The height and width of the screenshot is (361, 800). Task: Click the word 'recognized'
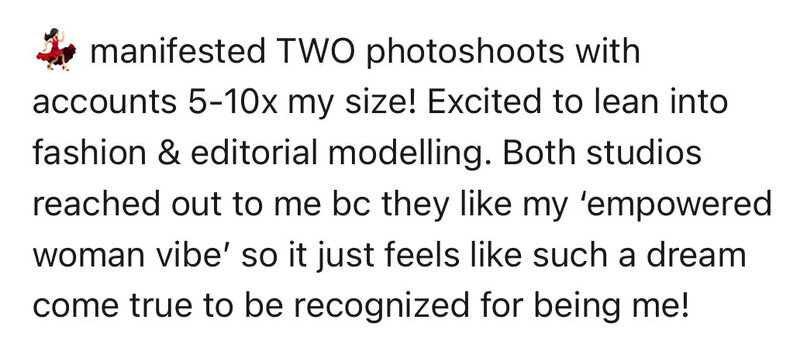(x=381, y=306)
